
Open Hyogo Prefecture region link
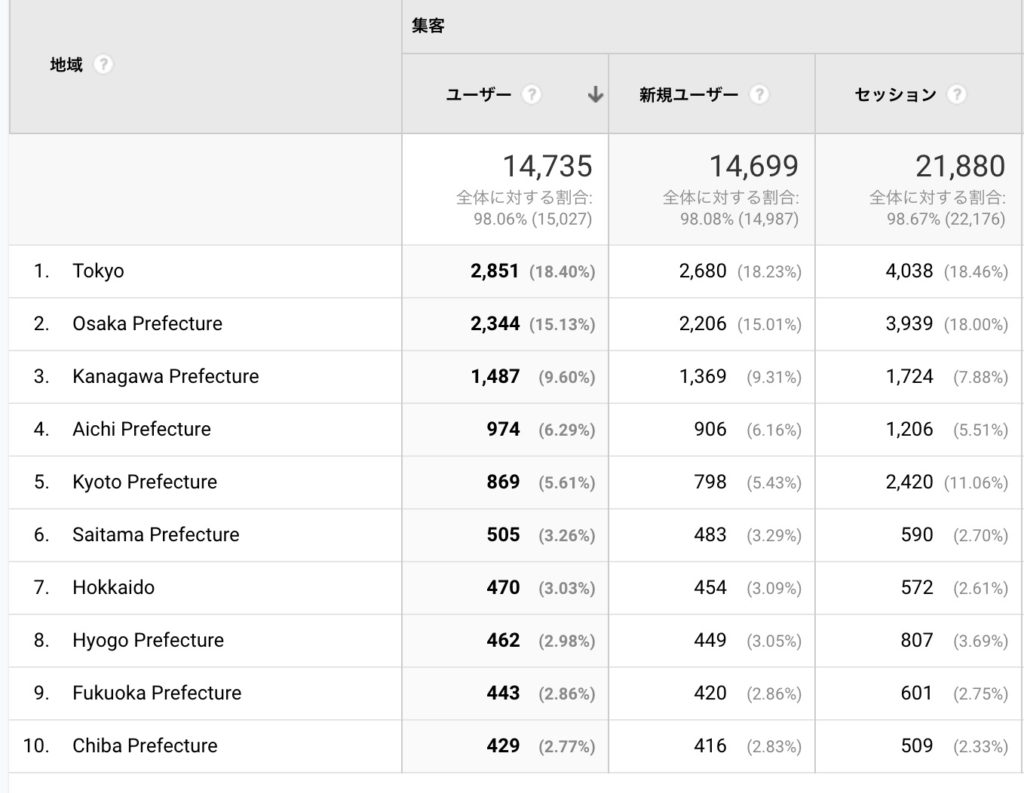148,640
